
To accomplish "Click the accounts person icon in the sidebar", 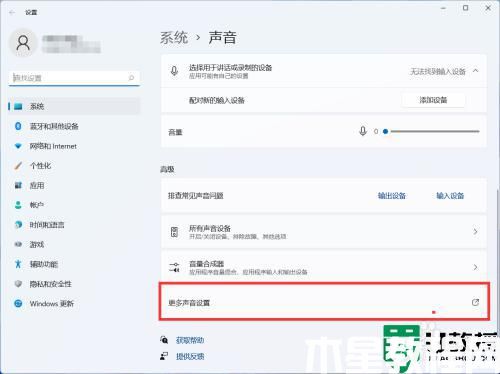I will (18, 205).
